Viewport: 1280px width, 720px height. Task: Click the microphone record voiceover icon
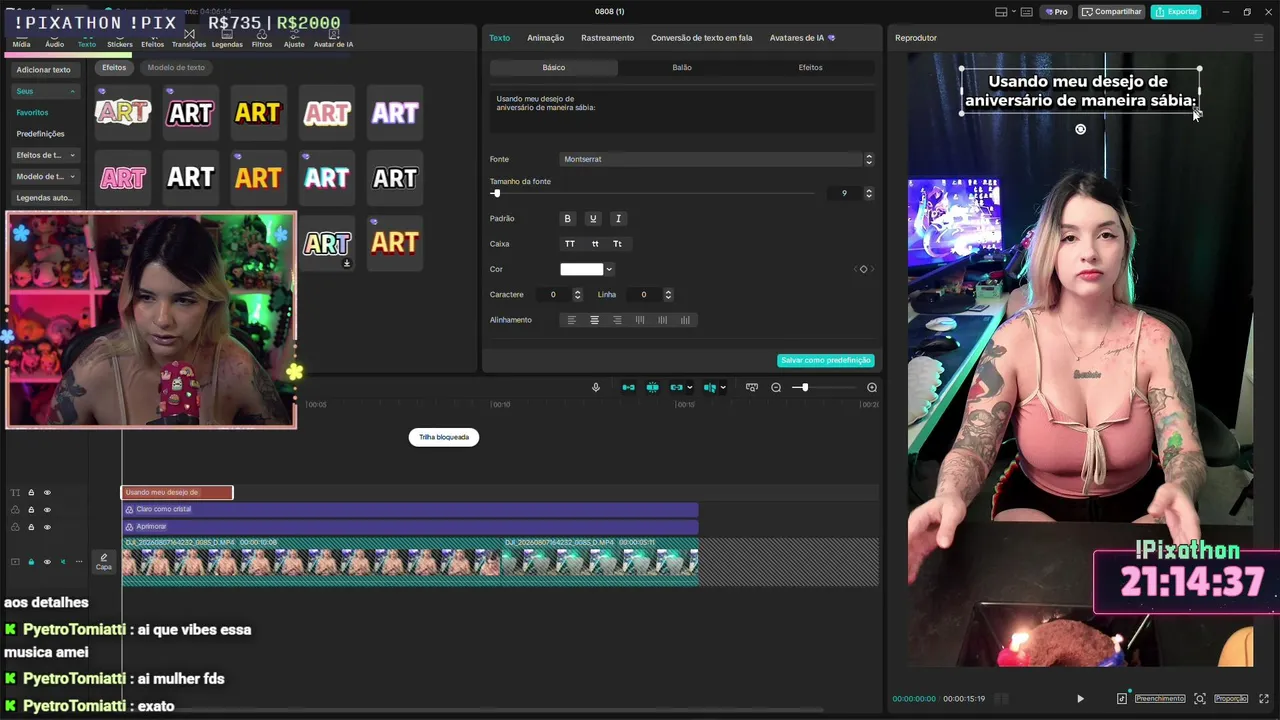(596, 388)
